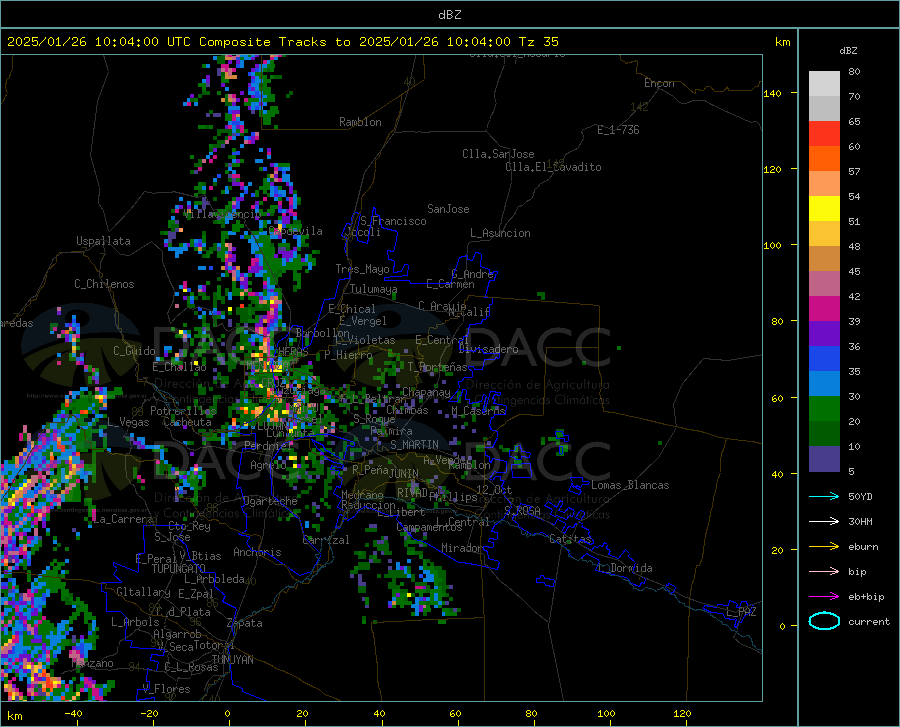
Task: Click the S_MARTIN map label
Action: pos(414,445)
